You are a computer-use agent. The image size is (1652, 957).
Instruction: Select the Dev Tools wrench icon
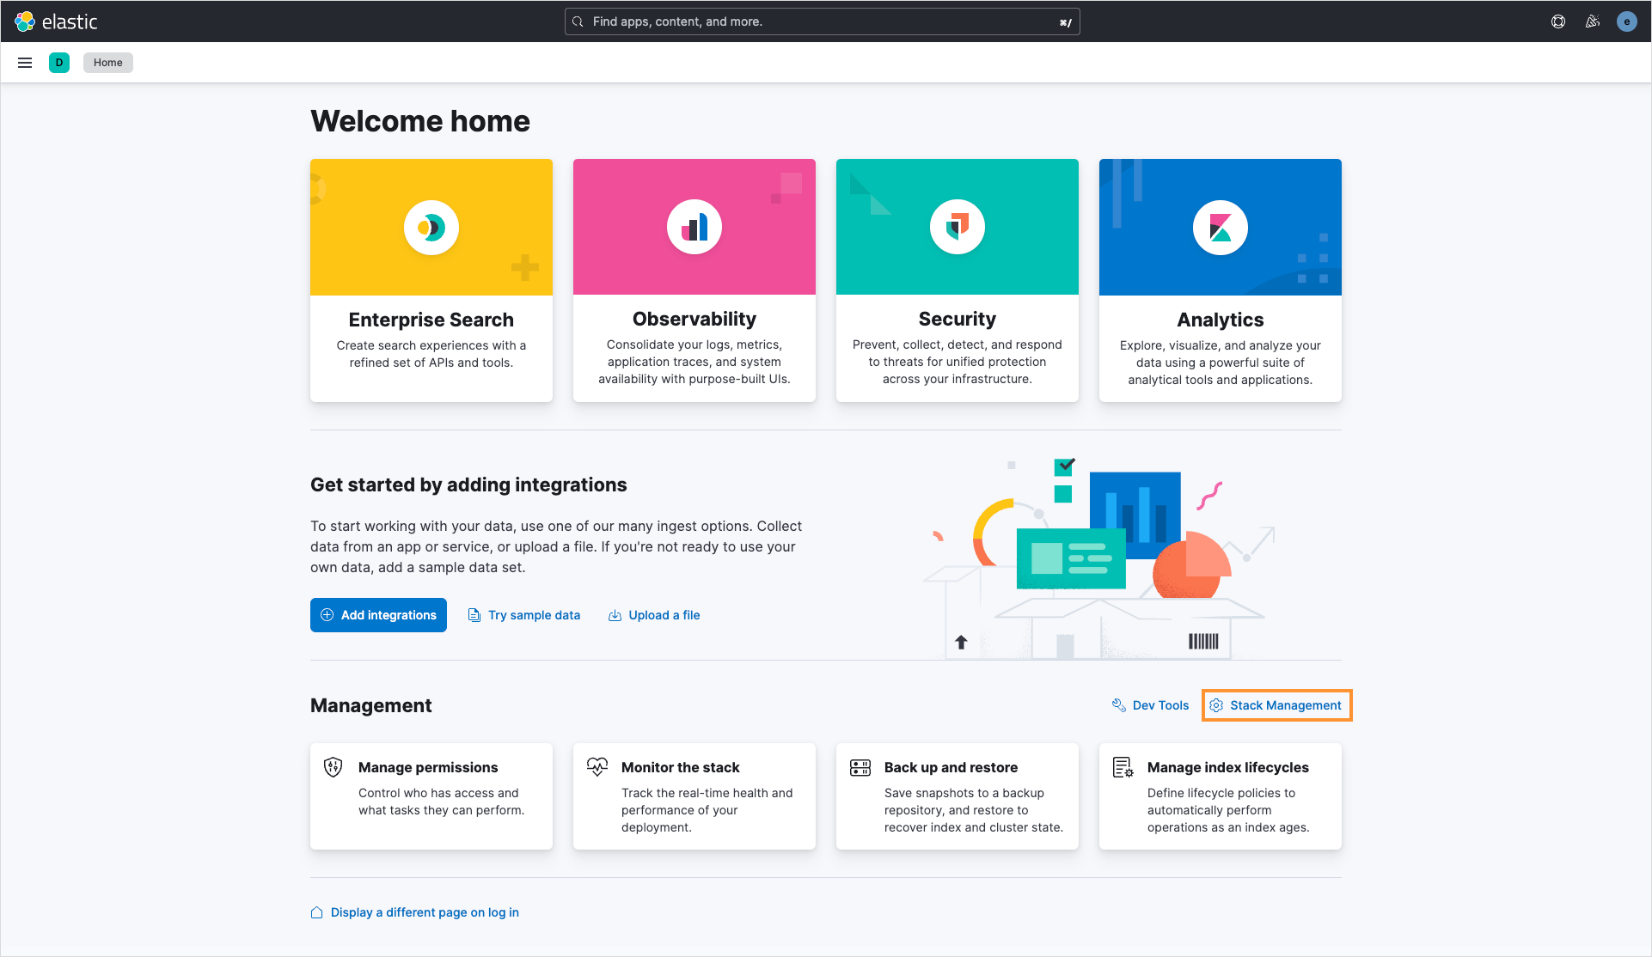pos(1118,705)
